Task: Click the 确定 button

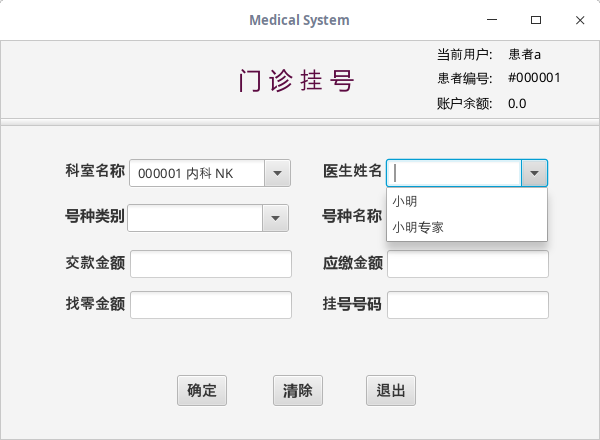Action: pos(202,390)
